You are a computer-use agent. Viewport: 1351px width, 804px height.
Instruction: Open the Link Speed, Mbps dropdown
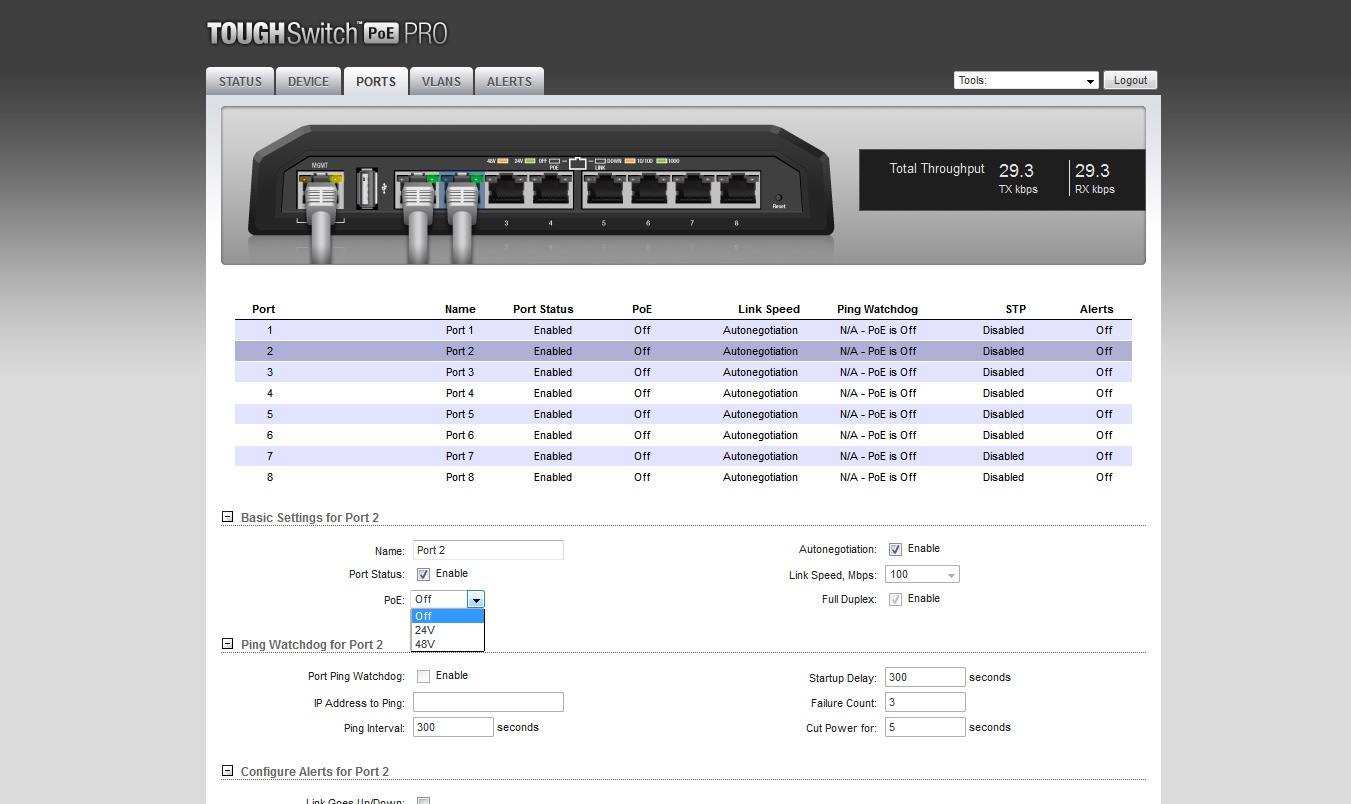click(922, 574)
